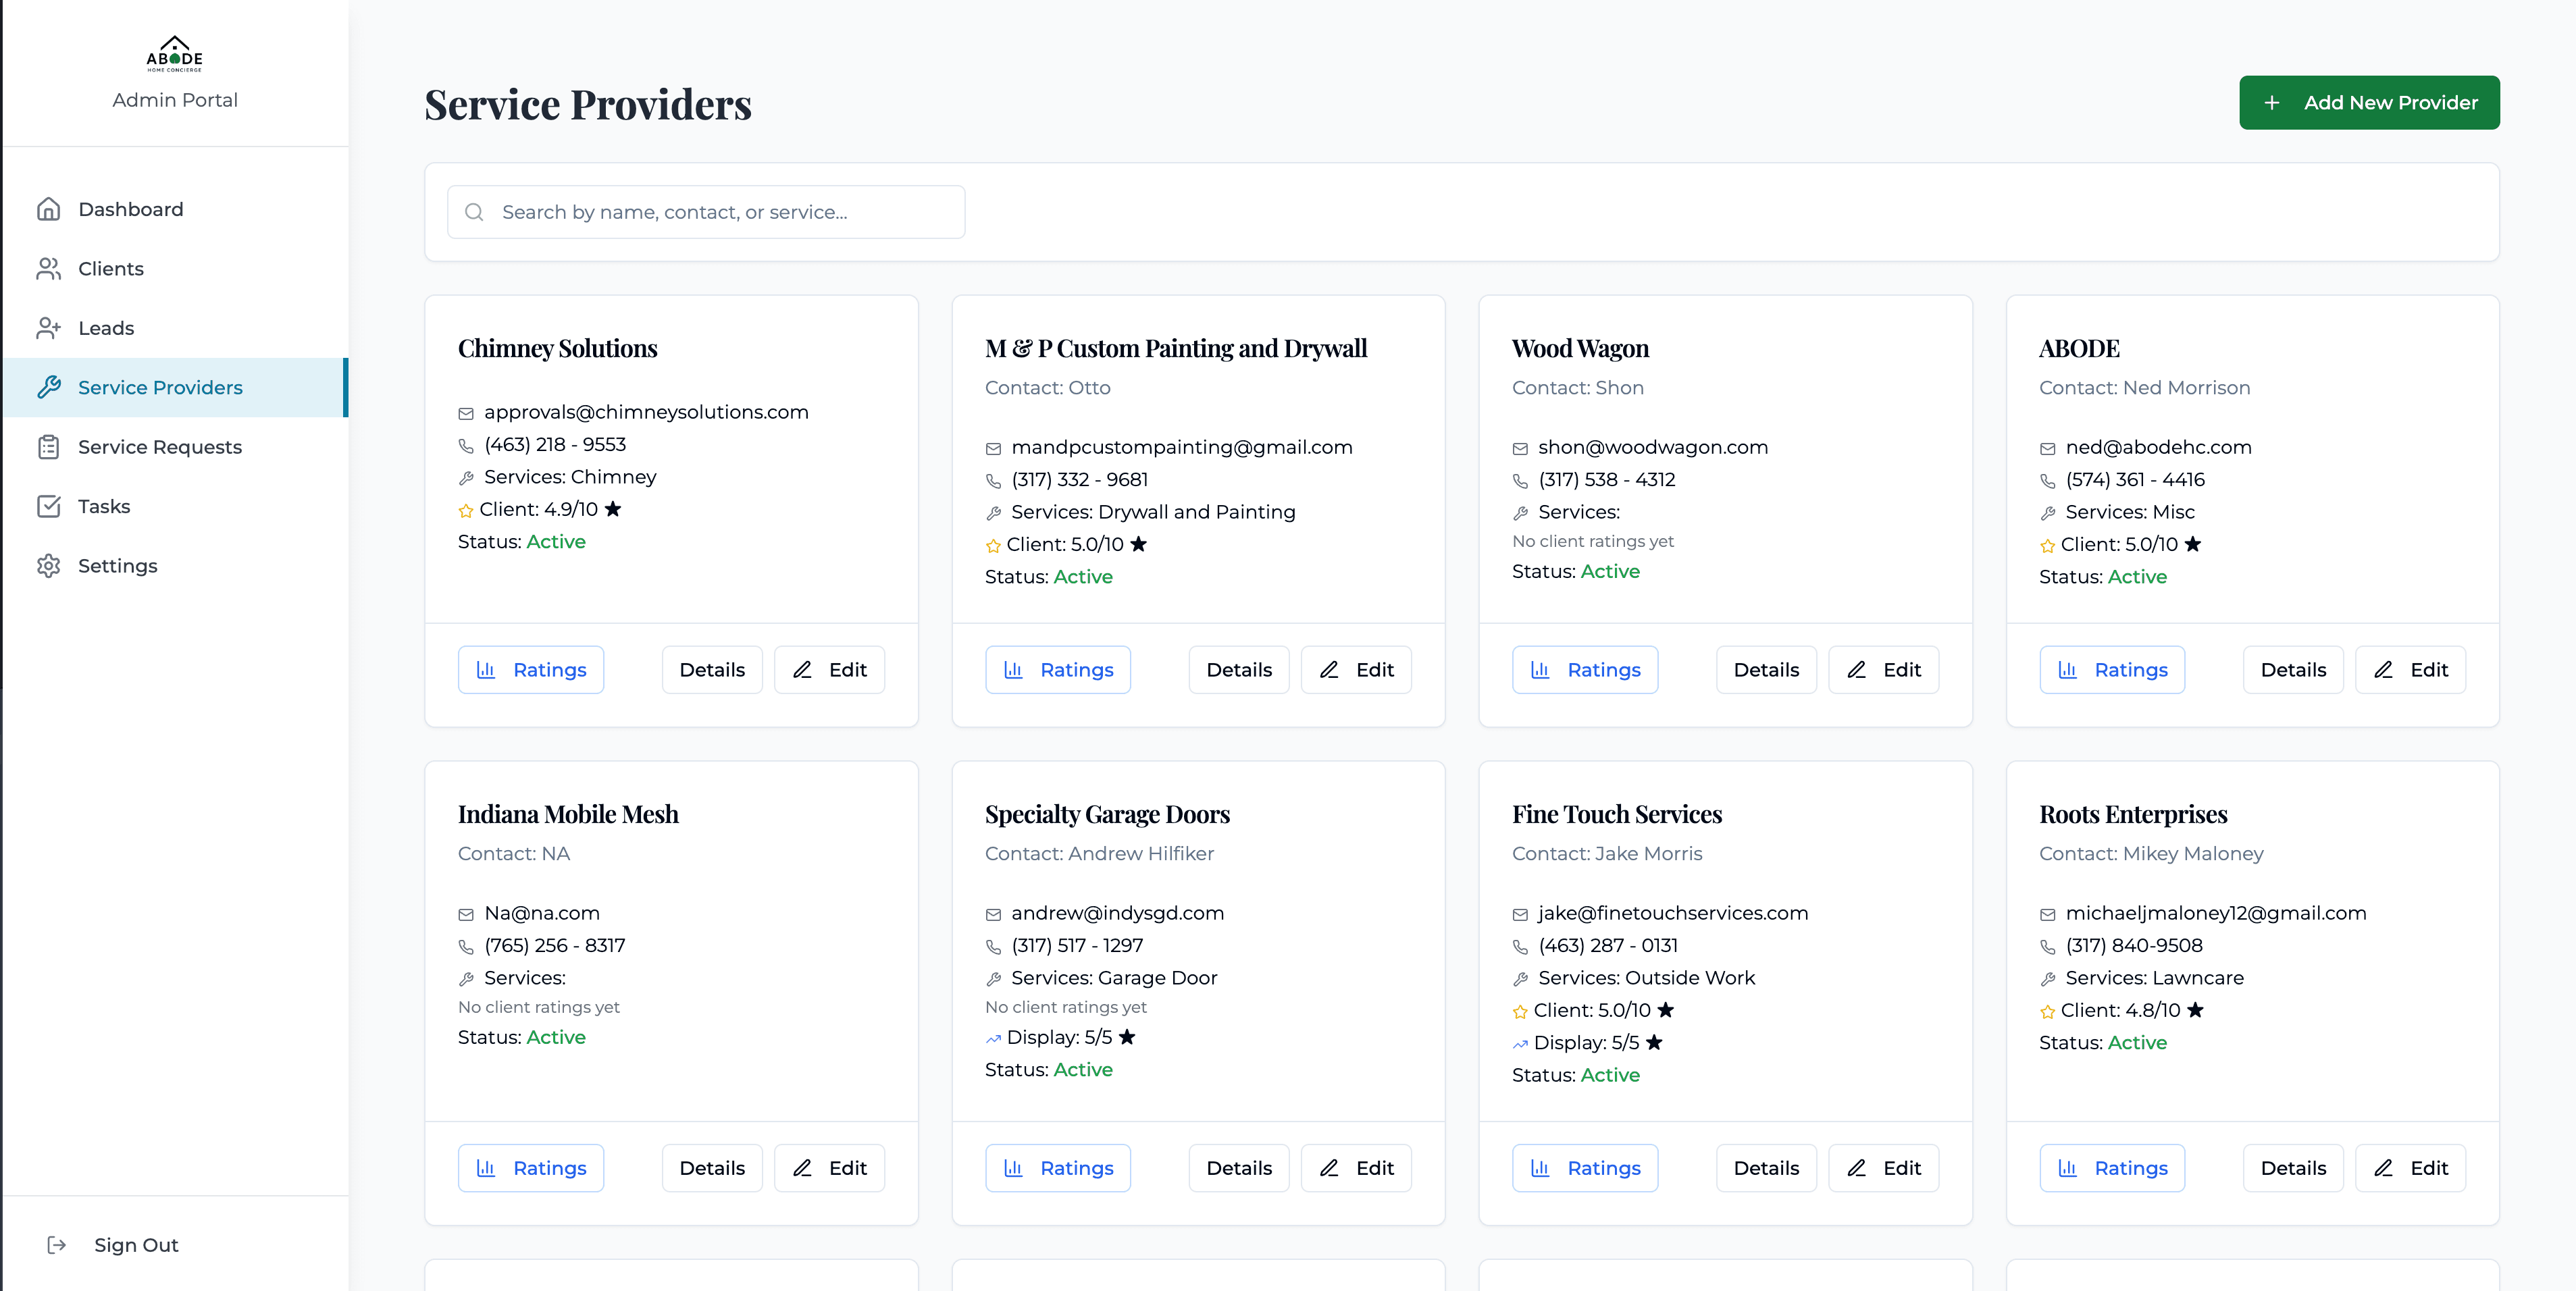Go to Service Requests page
The width and height of the screenshot is (2576, 1291).
point(160,447)
